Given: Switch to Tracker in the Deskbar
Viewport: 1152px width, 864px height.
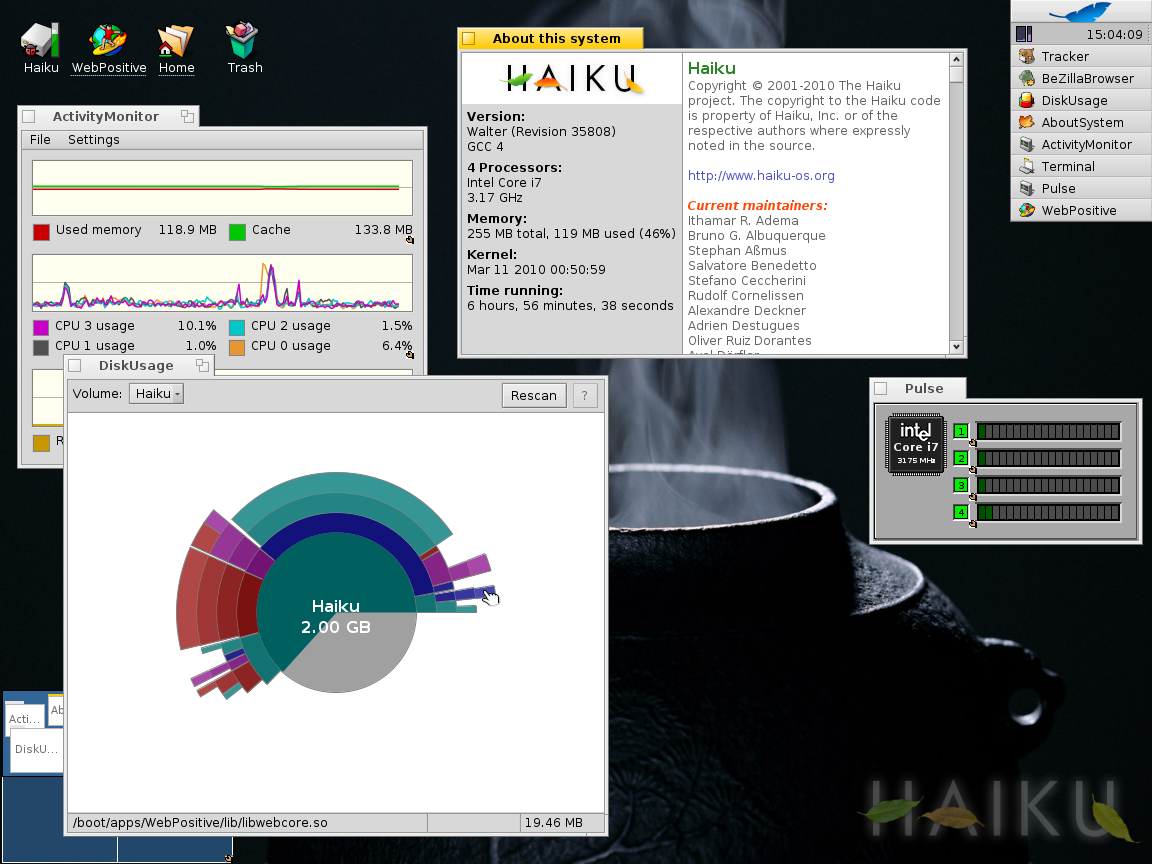Looking at the screenshot, I should tap(1064, 57).
